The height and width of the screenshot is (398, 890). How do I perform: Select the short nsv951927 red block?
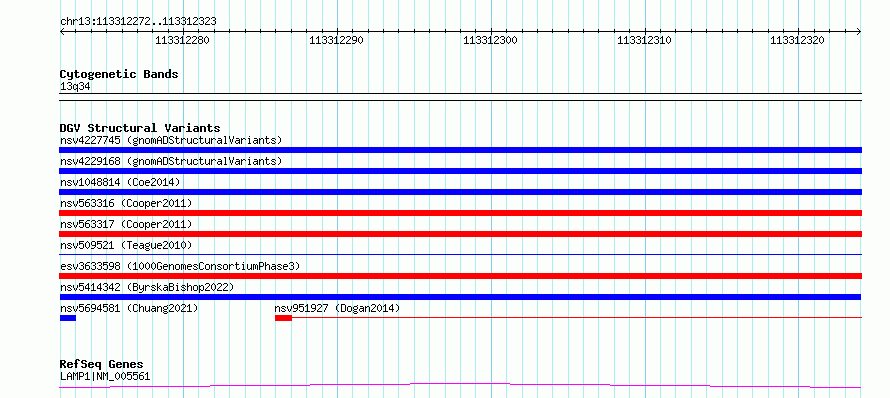point(283,318)
